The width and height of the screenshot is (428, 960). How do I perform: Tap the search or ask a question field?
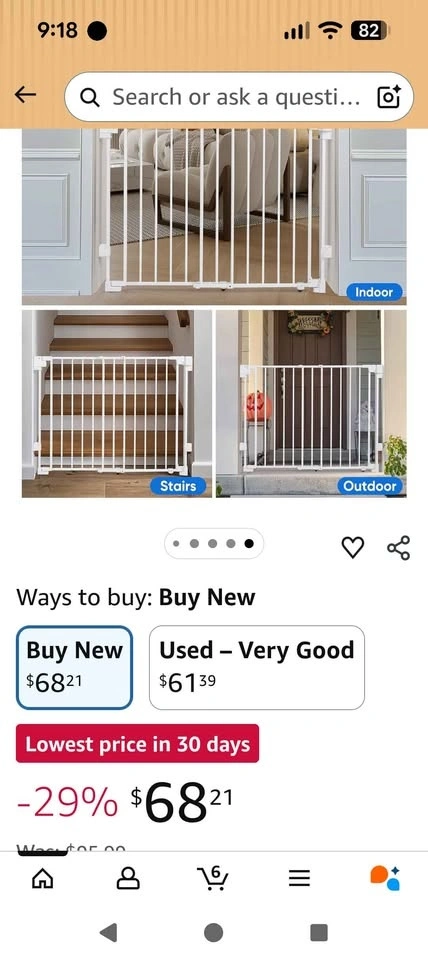239,97
